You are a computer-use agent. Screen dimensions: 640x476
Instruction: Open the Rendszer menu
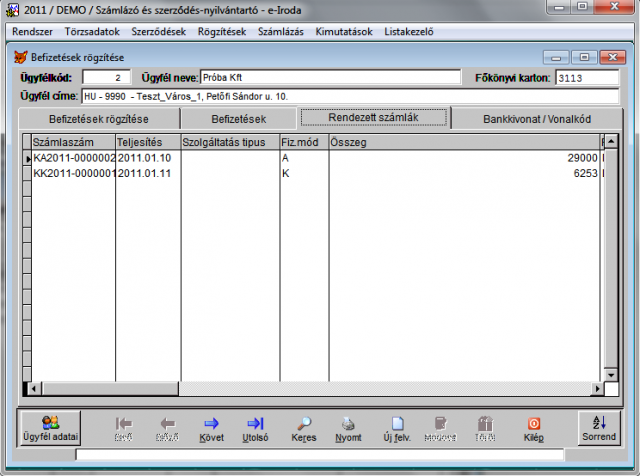click(33, 32)
